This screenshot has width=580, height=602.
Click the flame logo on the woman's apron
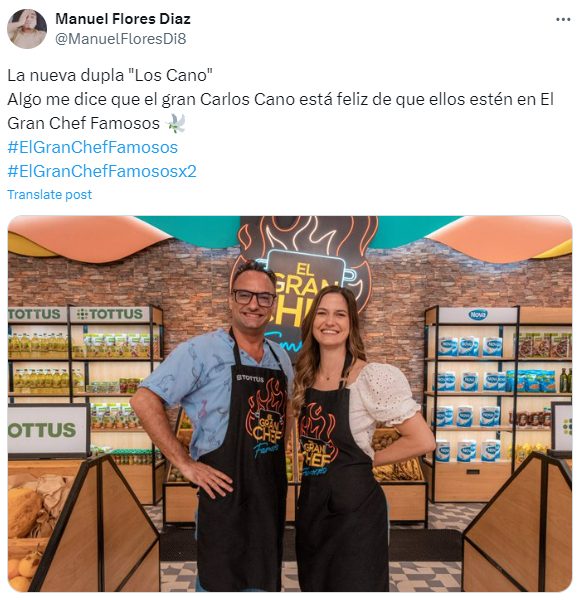pos(317,440)
